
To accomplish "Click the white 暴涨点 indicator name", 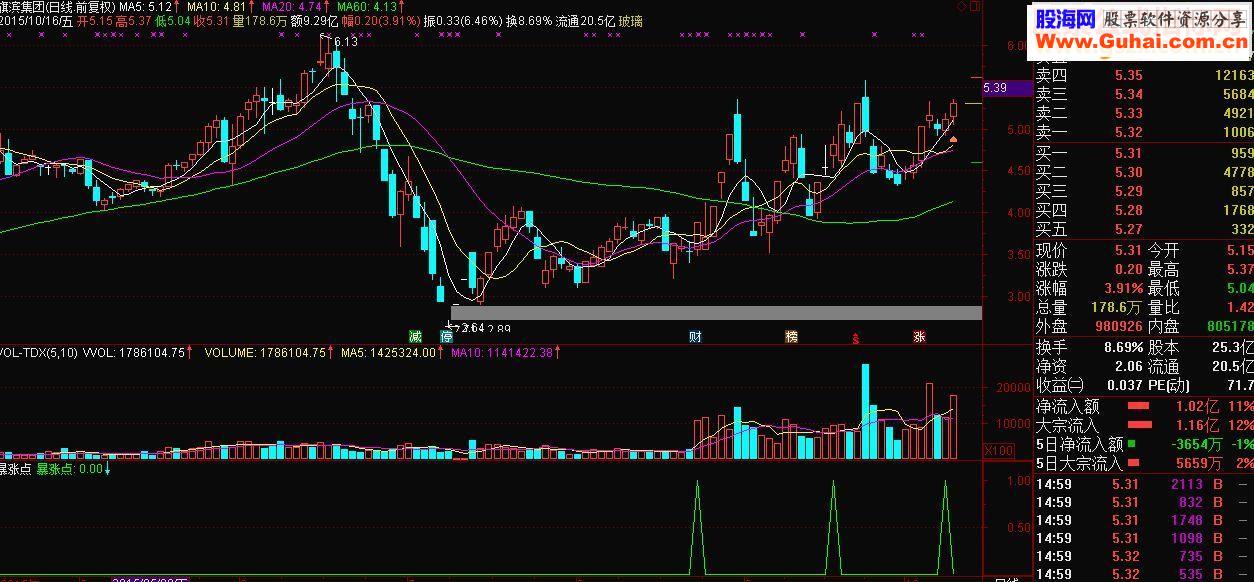I will 15,467.
